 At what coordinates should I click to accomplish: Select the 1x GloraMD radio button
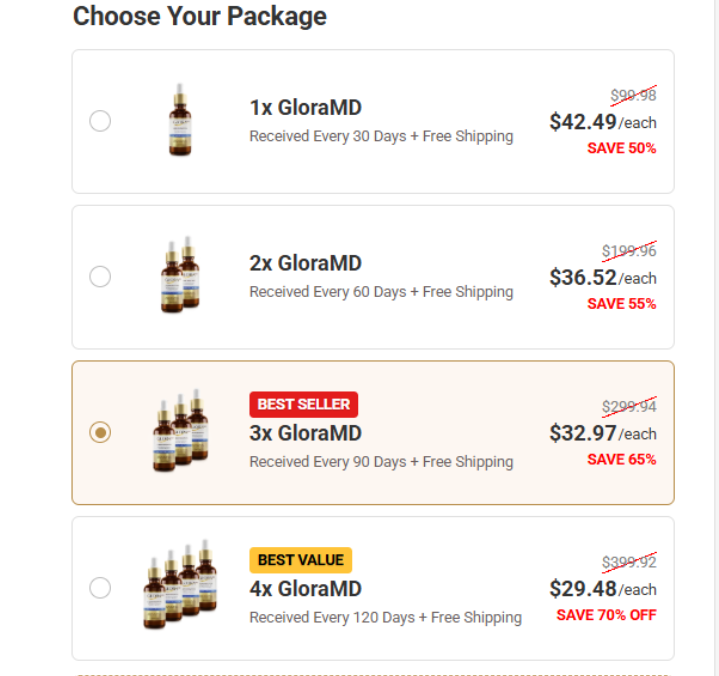click(100, 121)
